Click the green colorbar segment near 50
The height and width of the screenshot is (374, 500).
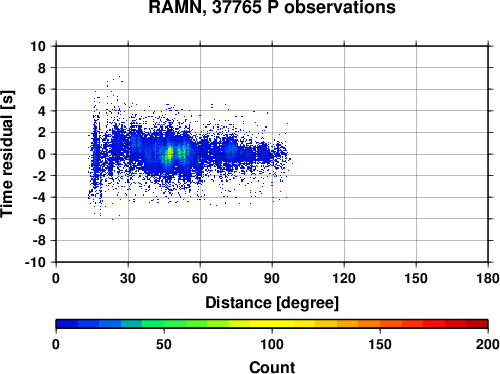tap(164, 323)
